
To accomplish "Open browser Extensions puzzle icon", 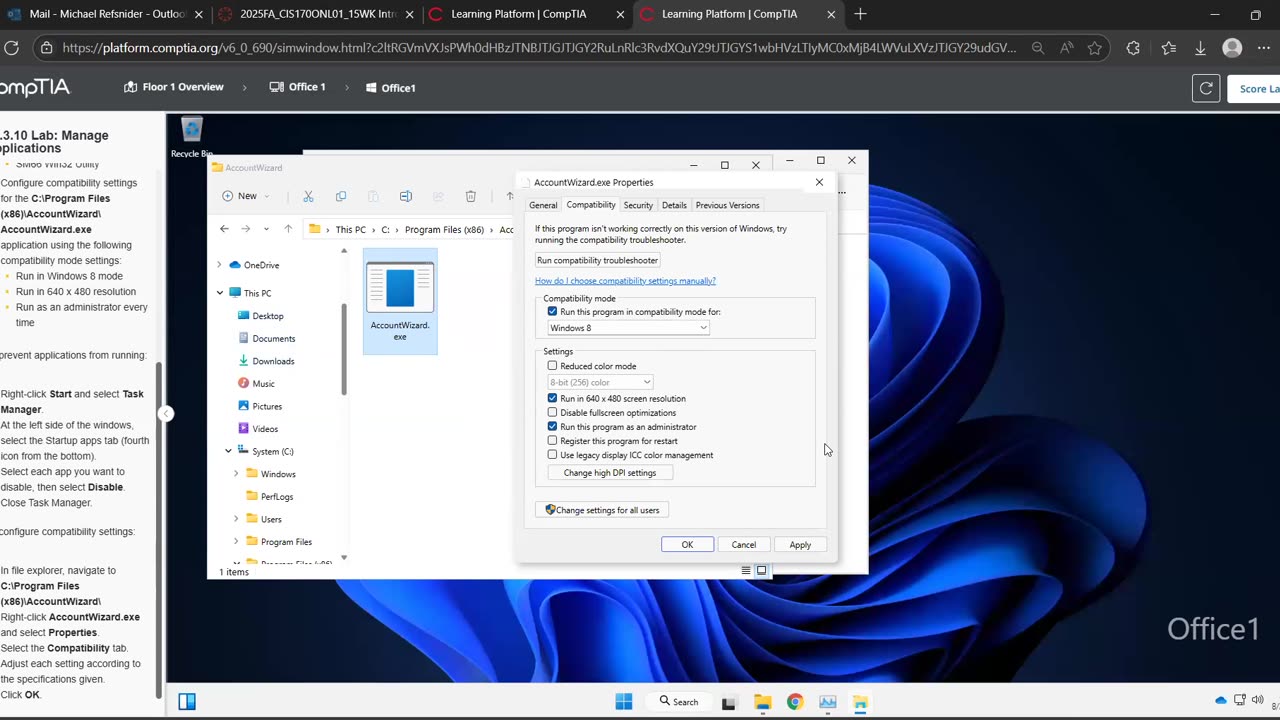I will tap(1133, 47).
